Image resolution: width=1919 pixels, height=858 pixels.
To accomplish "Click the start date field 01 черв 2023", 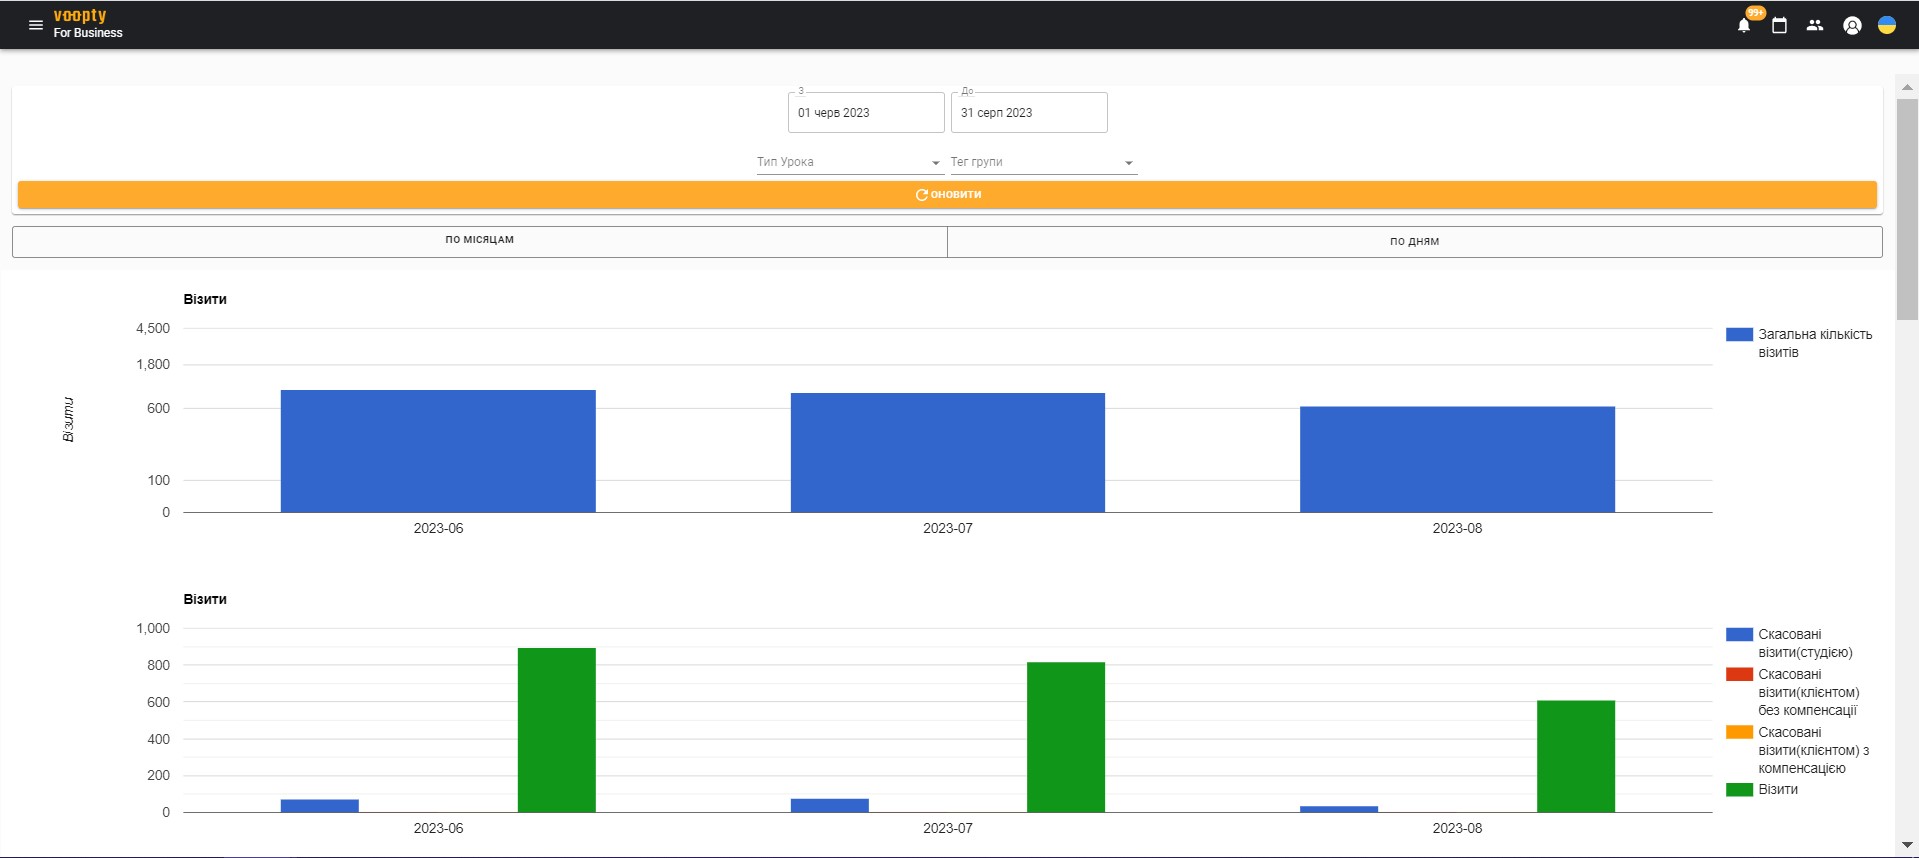I will (x=865, y=113).
